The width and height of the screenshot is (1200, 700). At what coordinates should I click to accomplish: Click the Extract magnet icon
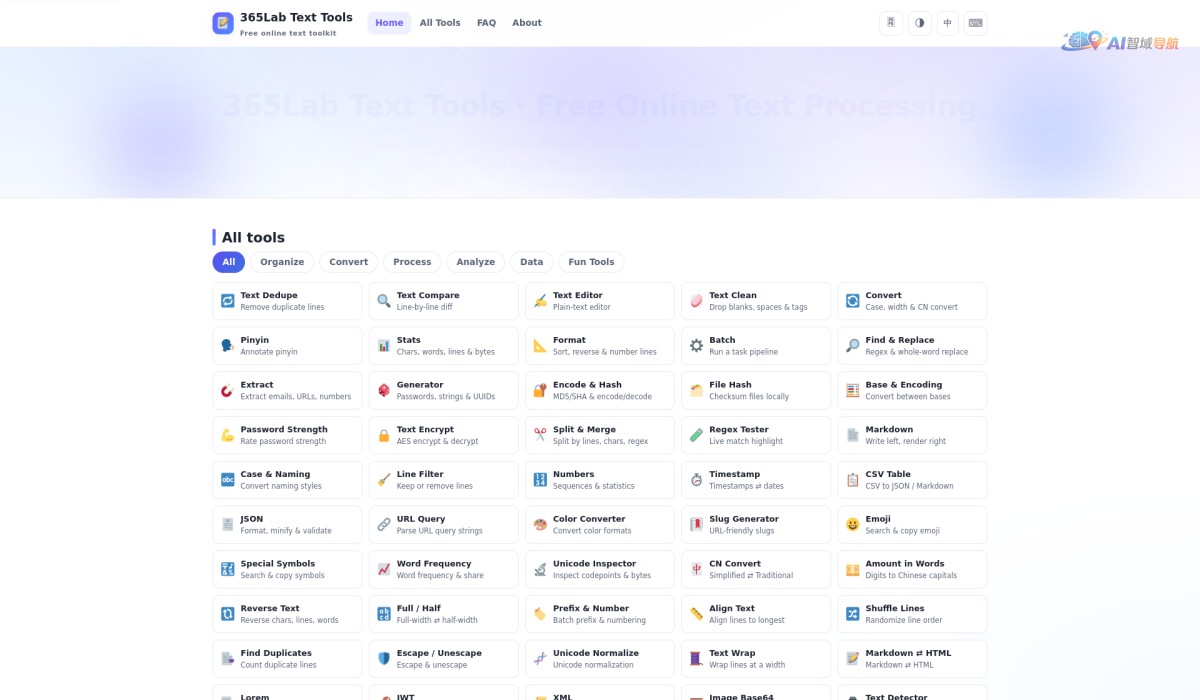tap(227, 390)
